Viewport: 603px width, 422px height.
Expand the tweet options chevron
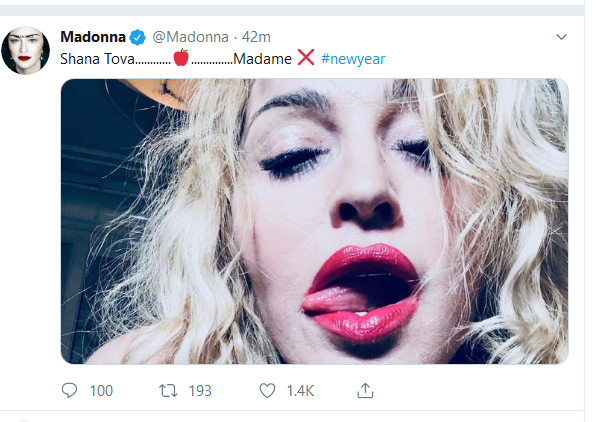coord(561,37)
